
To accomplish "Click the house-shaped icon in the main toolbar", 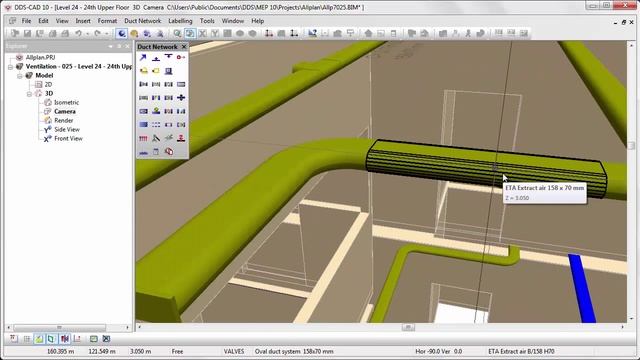I will [368, 33].
